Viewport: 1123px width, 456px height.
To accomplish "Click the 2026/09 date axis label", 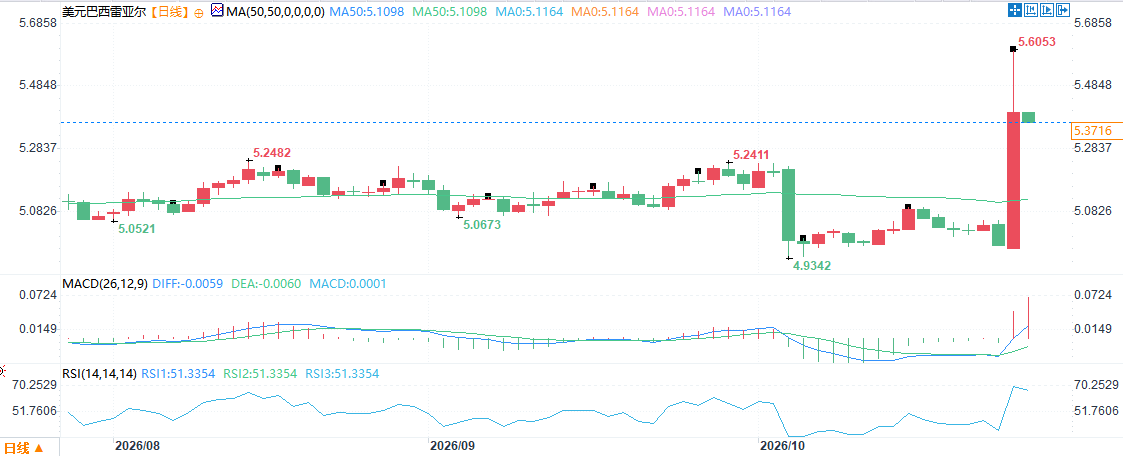I will pyautogui.click(x=451, y=445).
